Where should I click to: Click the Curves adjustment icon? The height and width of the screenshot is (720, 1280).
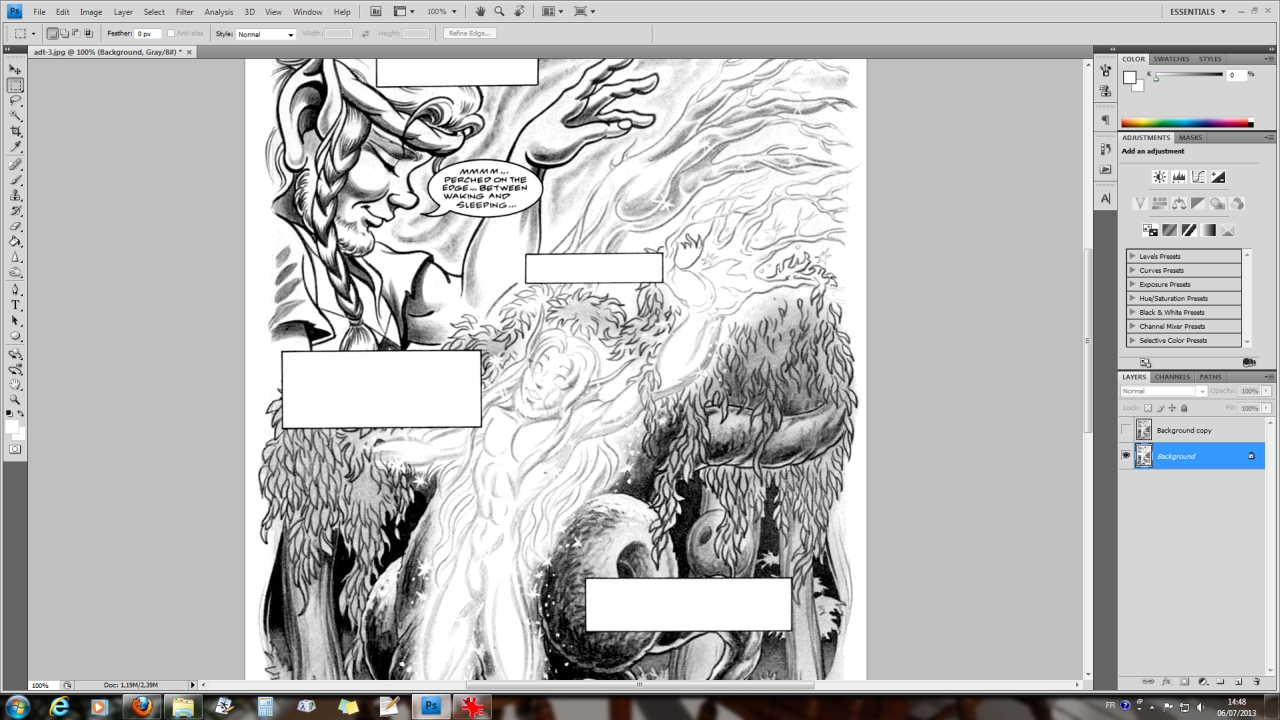click(x=1198, y=177)
